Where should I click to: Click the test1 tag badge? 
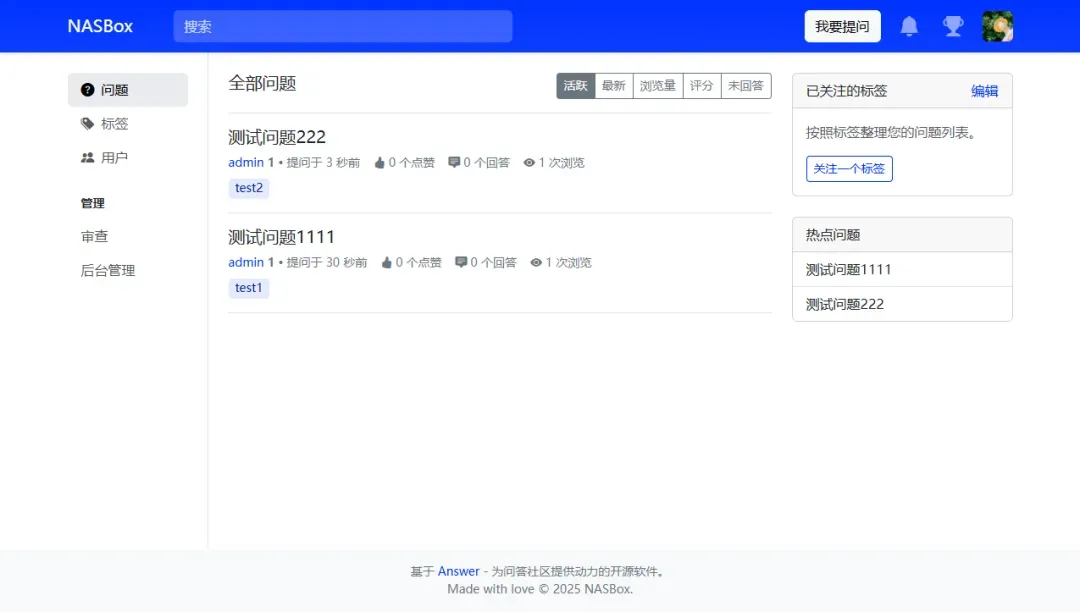tap(248, 288)
